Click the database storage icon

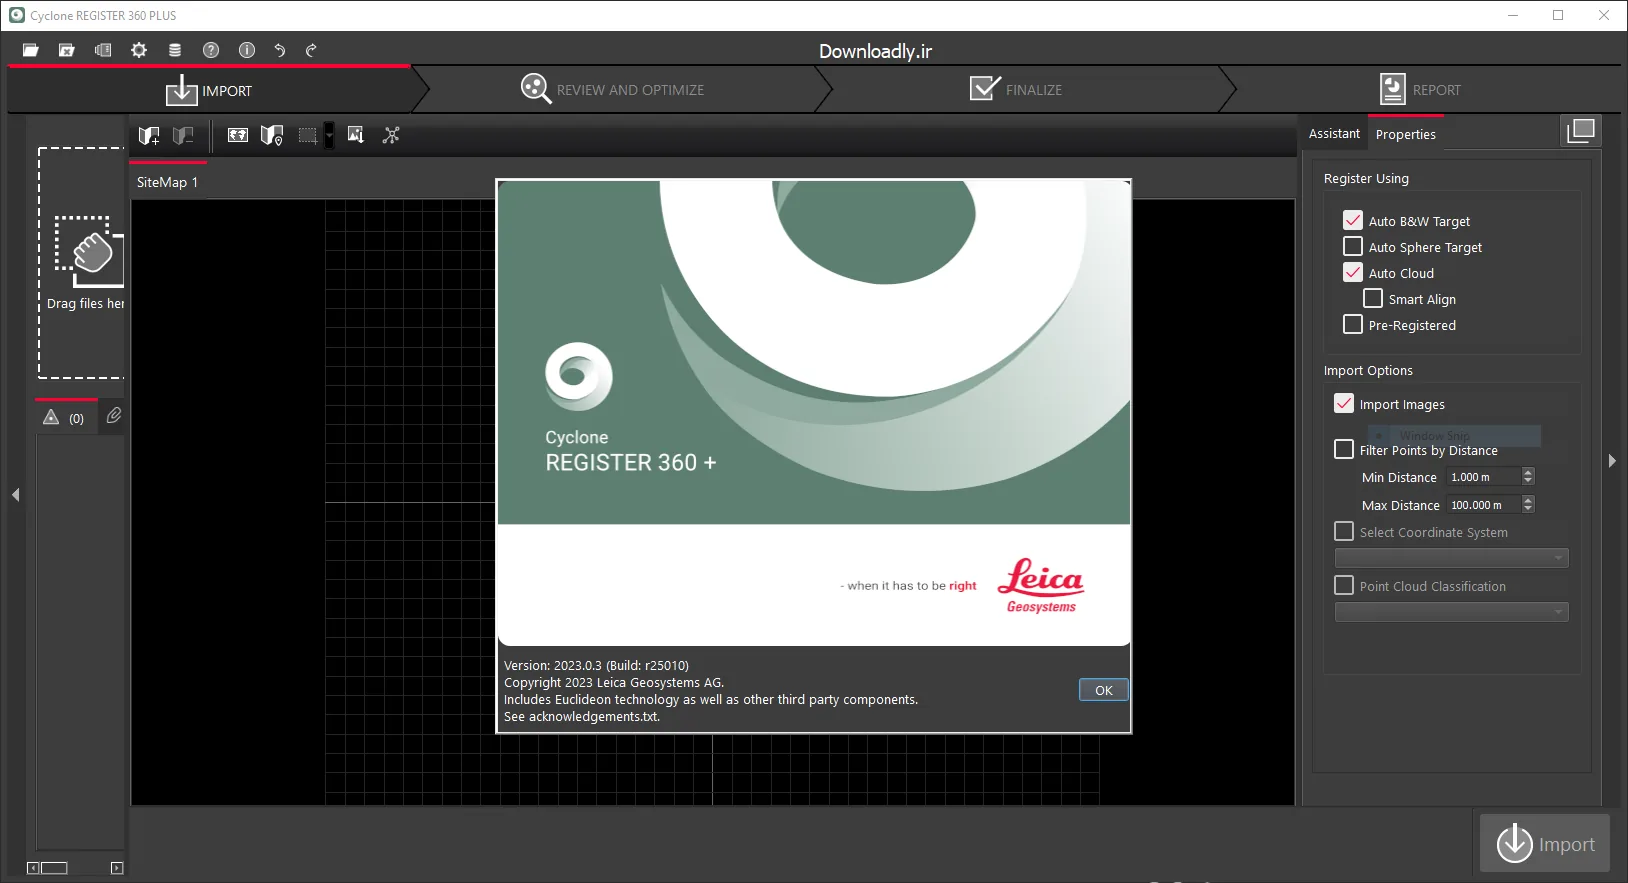tap(175, 50)
